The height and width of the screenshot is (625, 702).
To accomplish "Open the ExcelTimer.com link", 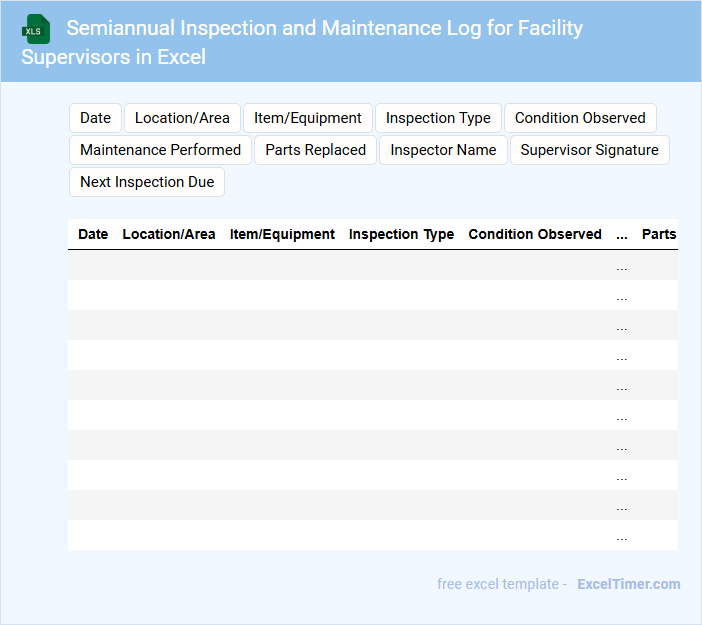I will click(x=629, y=584).
